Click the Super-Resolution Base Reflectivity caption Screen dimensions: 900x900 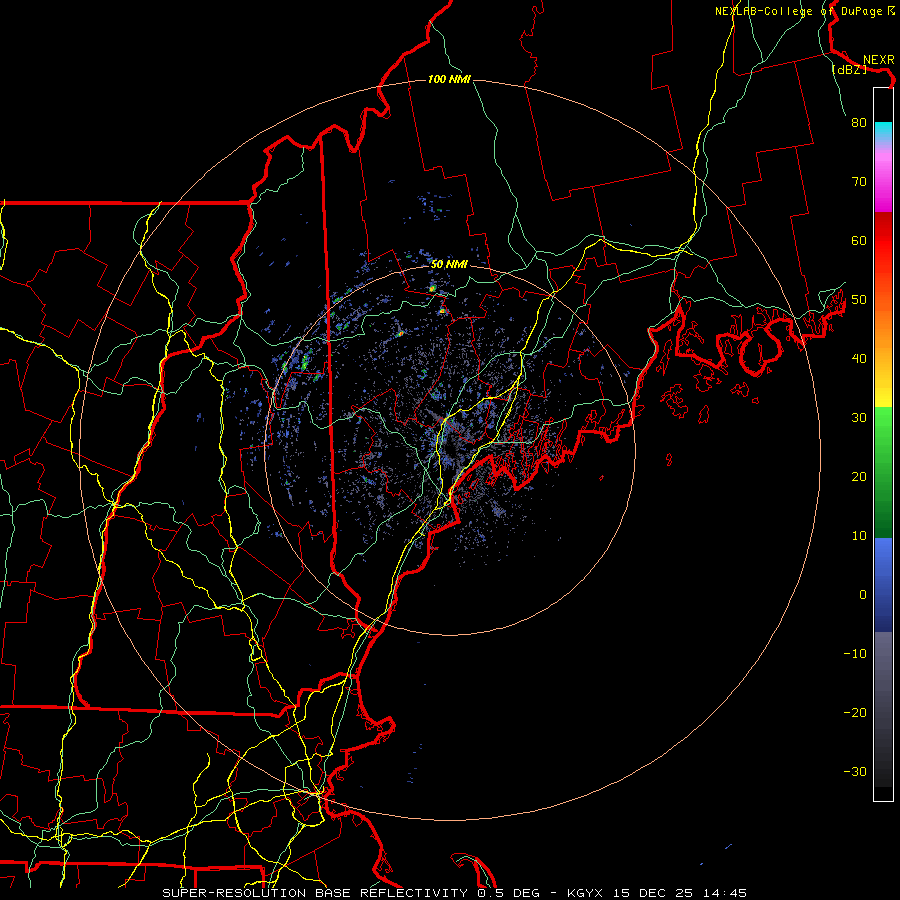[455, 893]
